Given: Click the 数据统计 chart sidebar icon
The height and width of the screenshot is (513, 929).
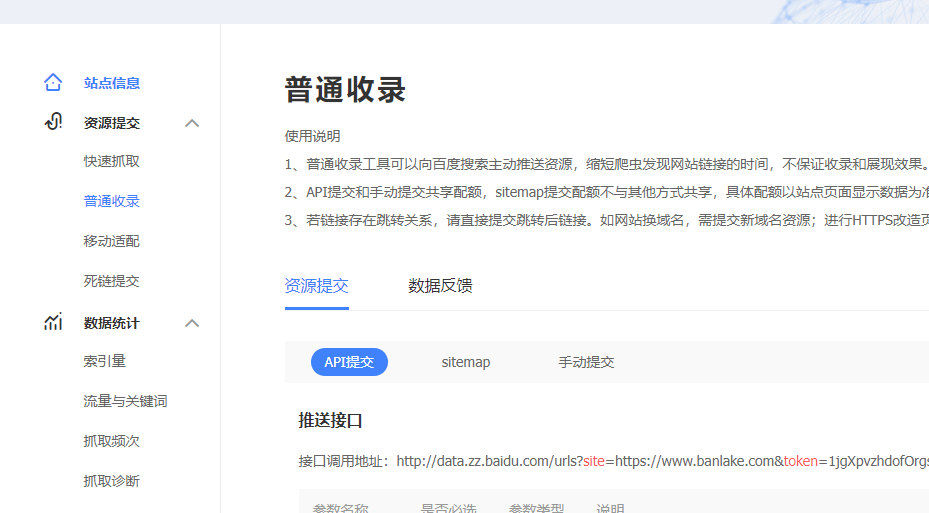Looking at the screenshot, I should (x=53, y=322).
